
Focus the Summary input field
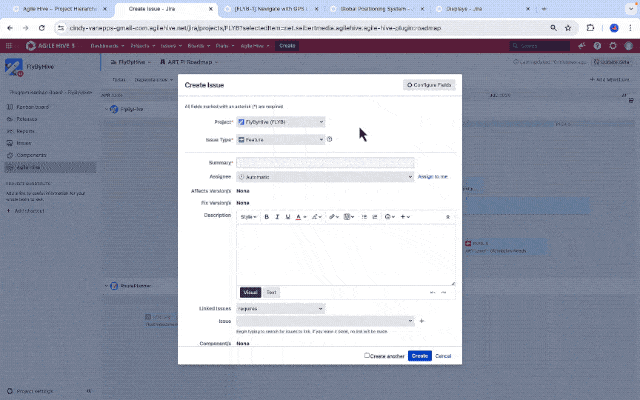click(325, 162)
